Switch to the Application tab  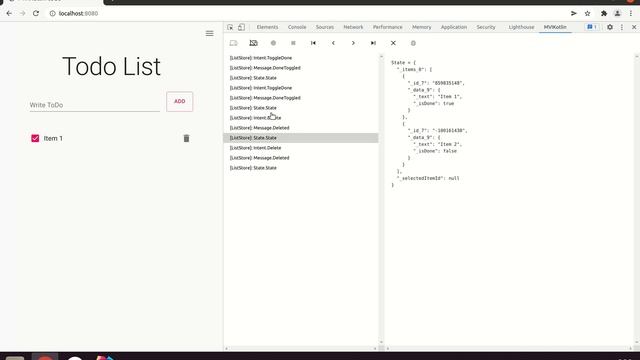(x=453, y=27)
